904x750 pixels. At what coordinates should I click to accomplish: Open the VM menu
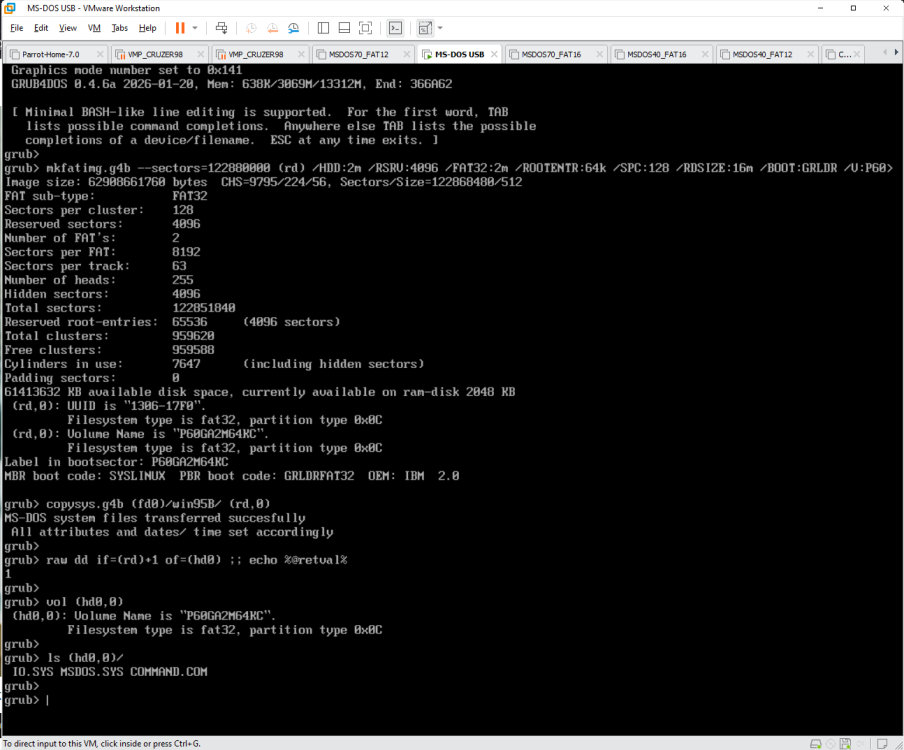(x=94, y=28)
